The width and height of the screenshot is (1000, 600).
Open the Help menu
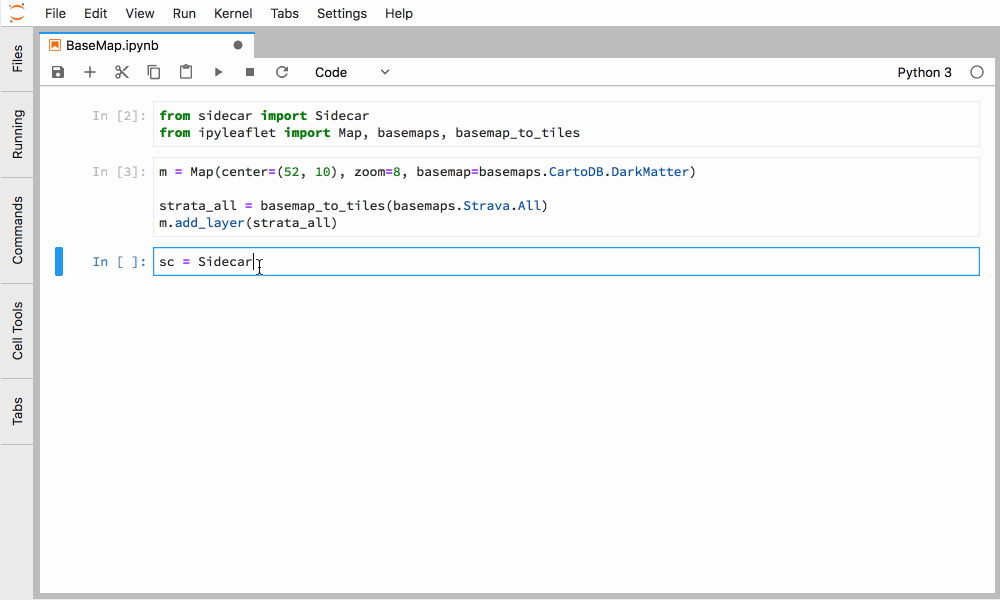(399, 13)
